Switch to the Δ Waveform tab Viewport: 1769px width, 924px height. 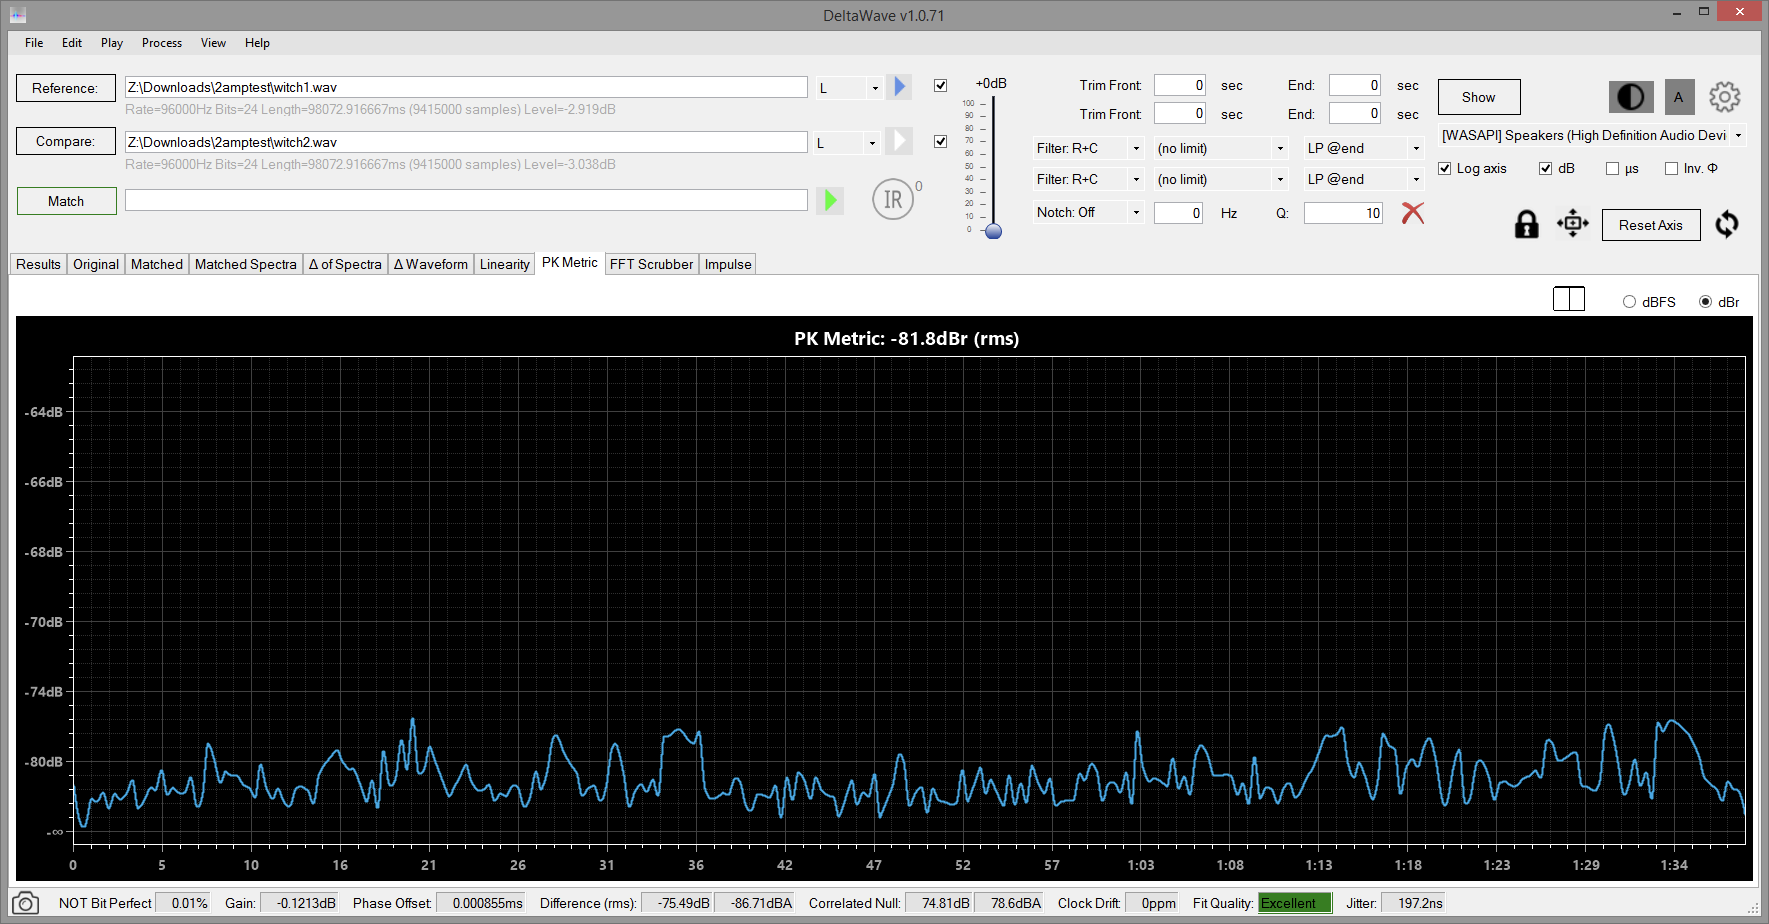tap(431, 264)
